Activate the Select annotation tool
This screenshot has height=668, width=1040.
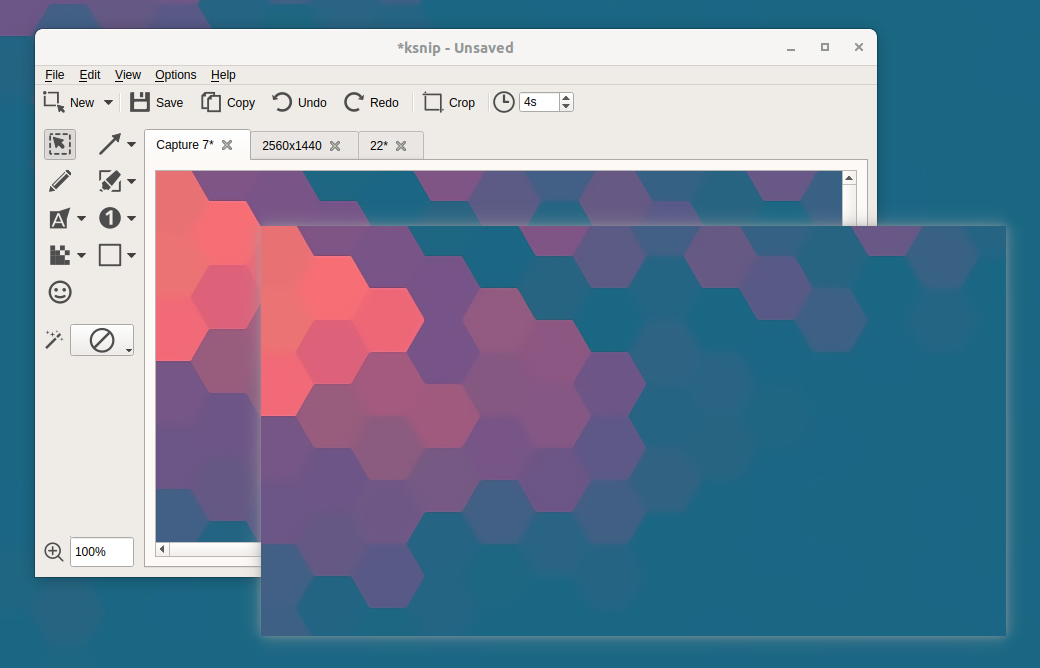coord(59,144)
